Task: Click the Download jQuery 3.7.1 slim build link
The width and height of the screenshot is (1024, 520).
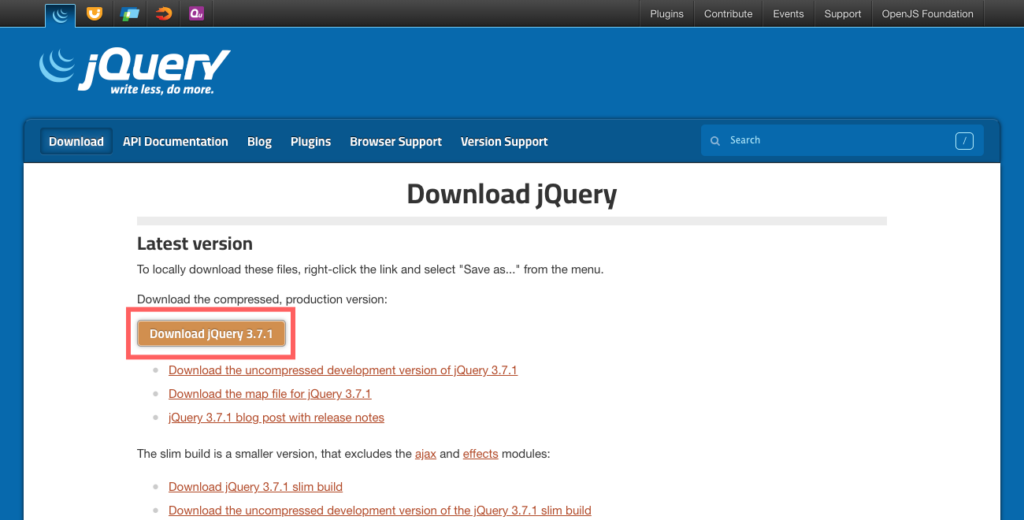Action: [256, 487]
